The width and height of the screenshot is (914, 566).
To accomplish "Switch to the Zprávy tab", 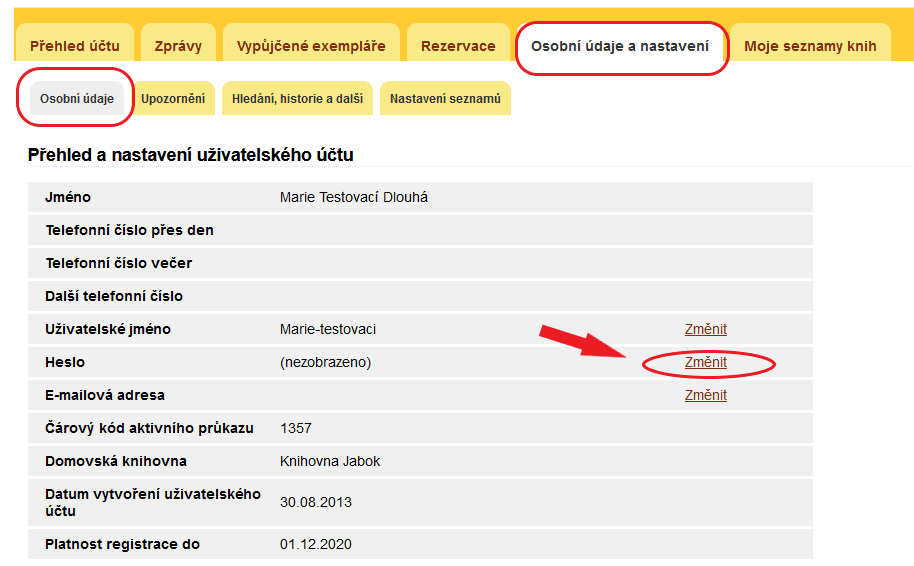I will pos(178,46).
